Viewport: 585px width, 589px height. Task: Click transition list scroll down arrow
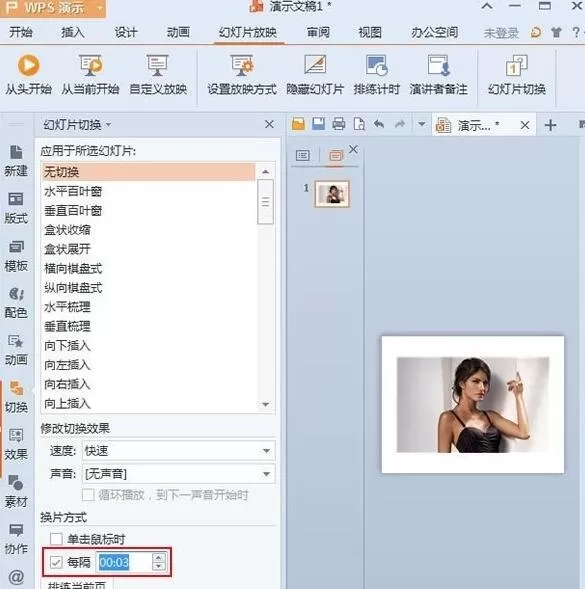click(265, 404)
